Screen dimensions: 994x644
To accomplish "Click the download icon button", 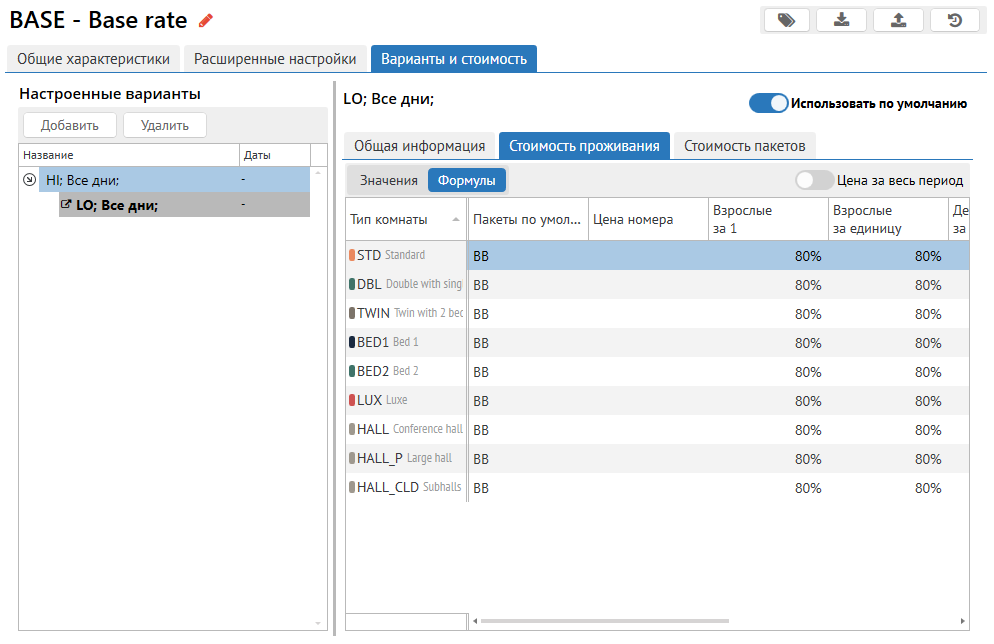I will pos(842,20).
